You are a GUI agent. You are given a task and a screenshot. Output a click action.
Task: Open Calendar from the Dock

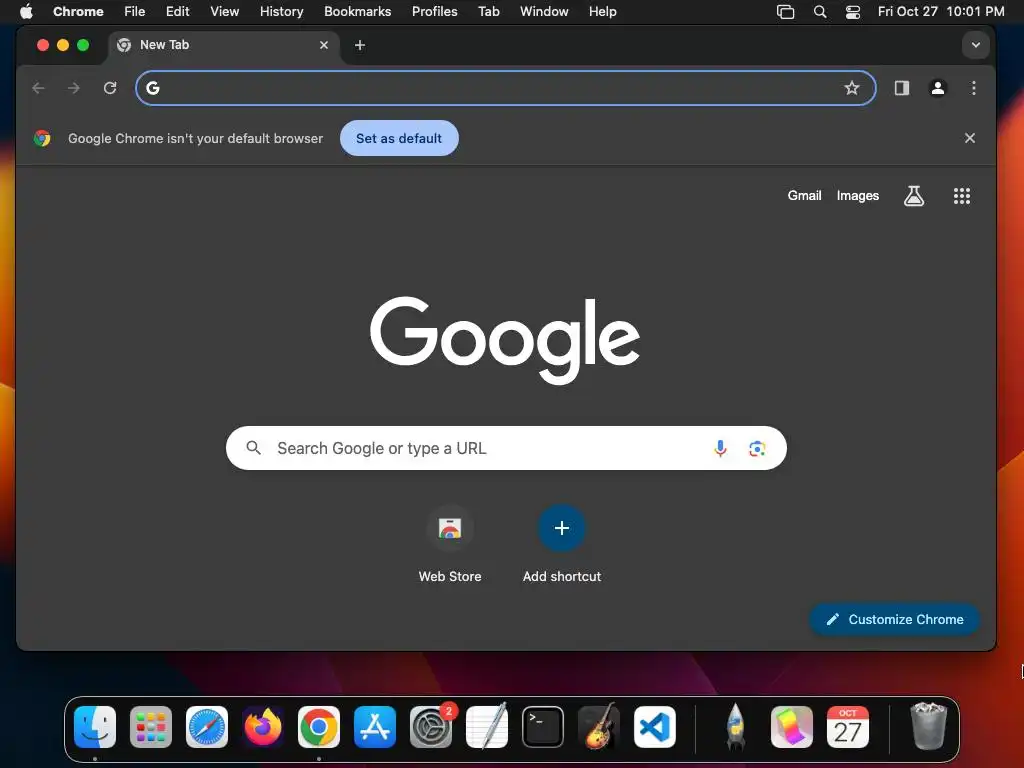click(848, 727)
